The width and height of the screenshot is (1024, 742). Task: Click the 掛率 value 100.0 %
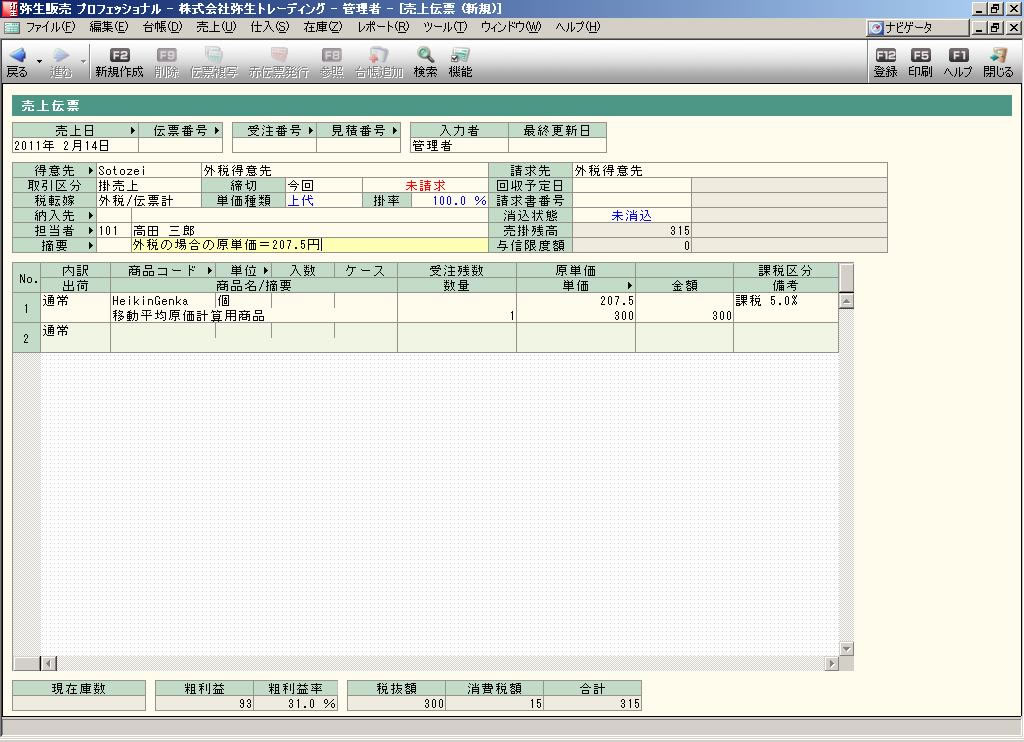(450, 201)
